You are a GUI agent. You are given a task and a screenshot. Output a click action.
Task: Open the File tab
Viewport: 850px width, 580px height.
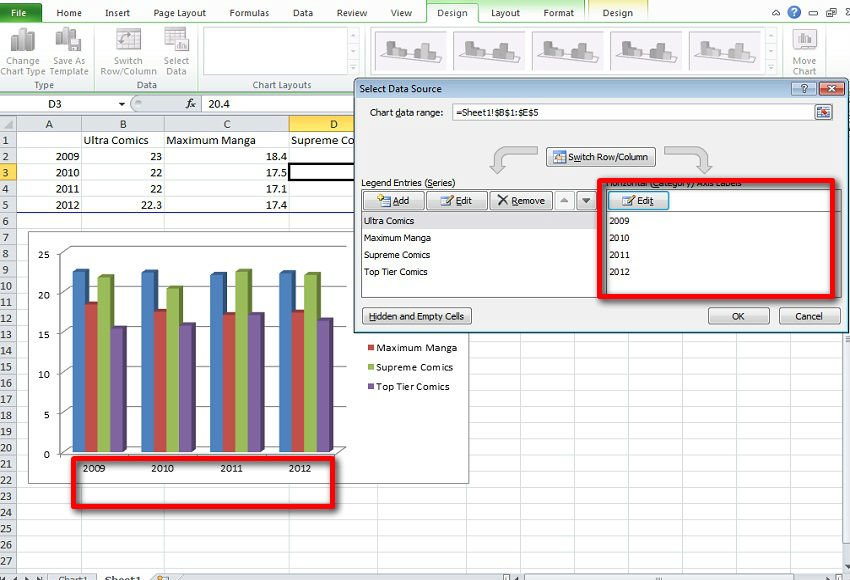point(20,13)
